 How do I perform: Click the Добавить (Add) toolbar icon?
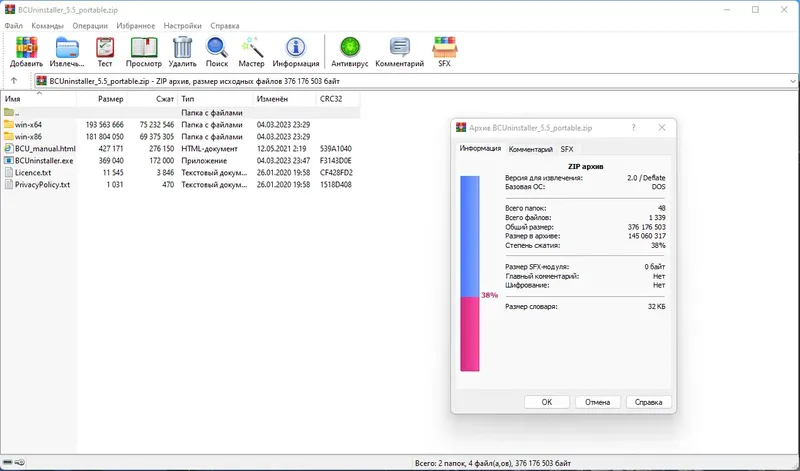coord(26,52)
